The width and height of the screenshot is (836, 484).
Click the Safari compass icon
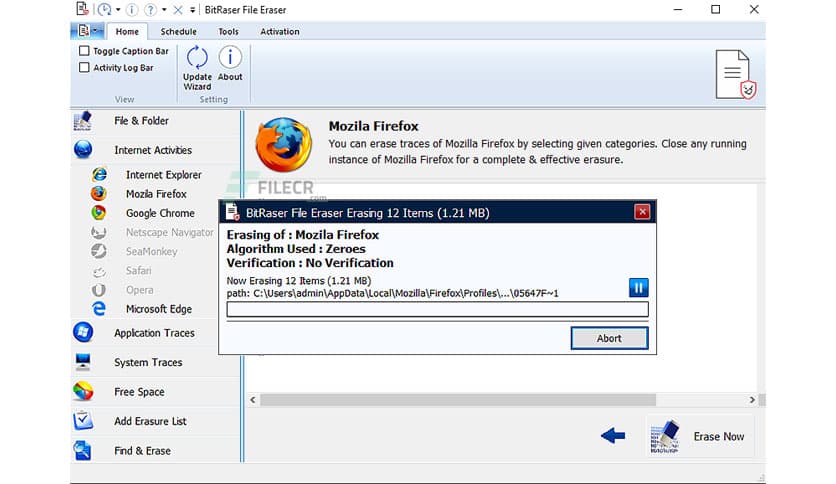(x=99, y=271)
